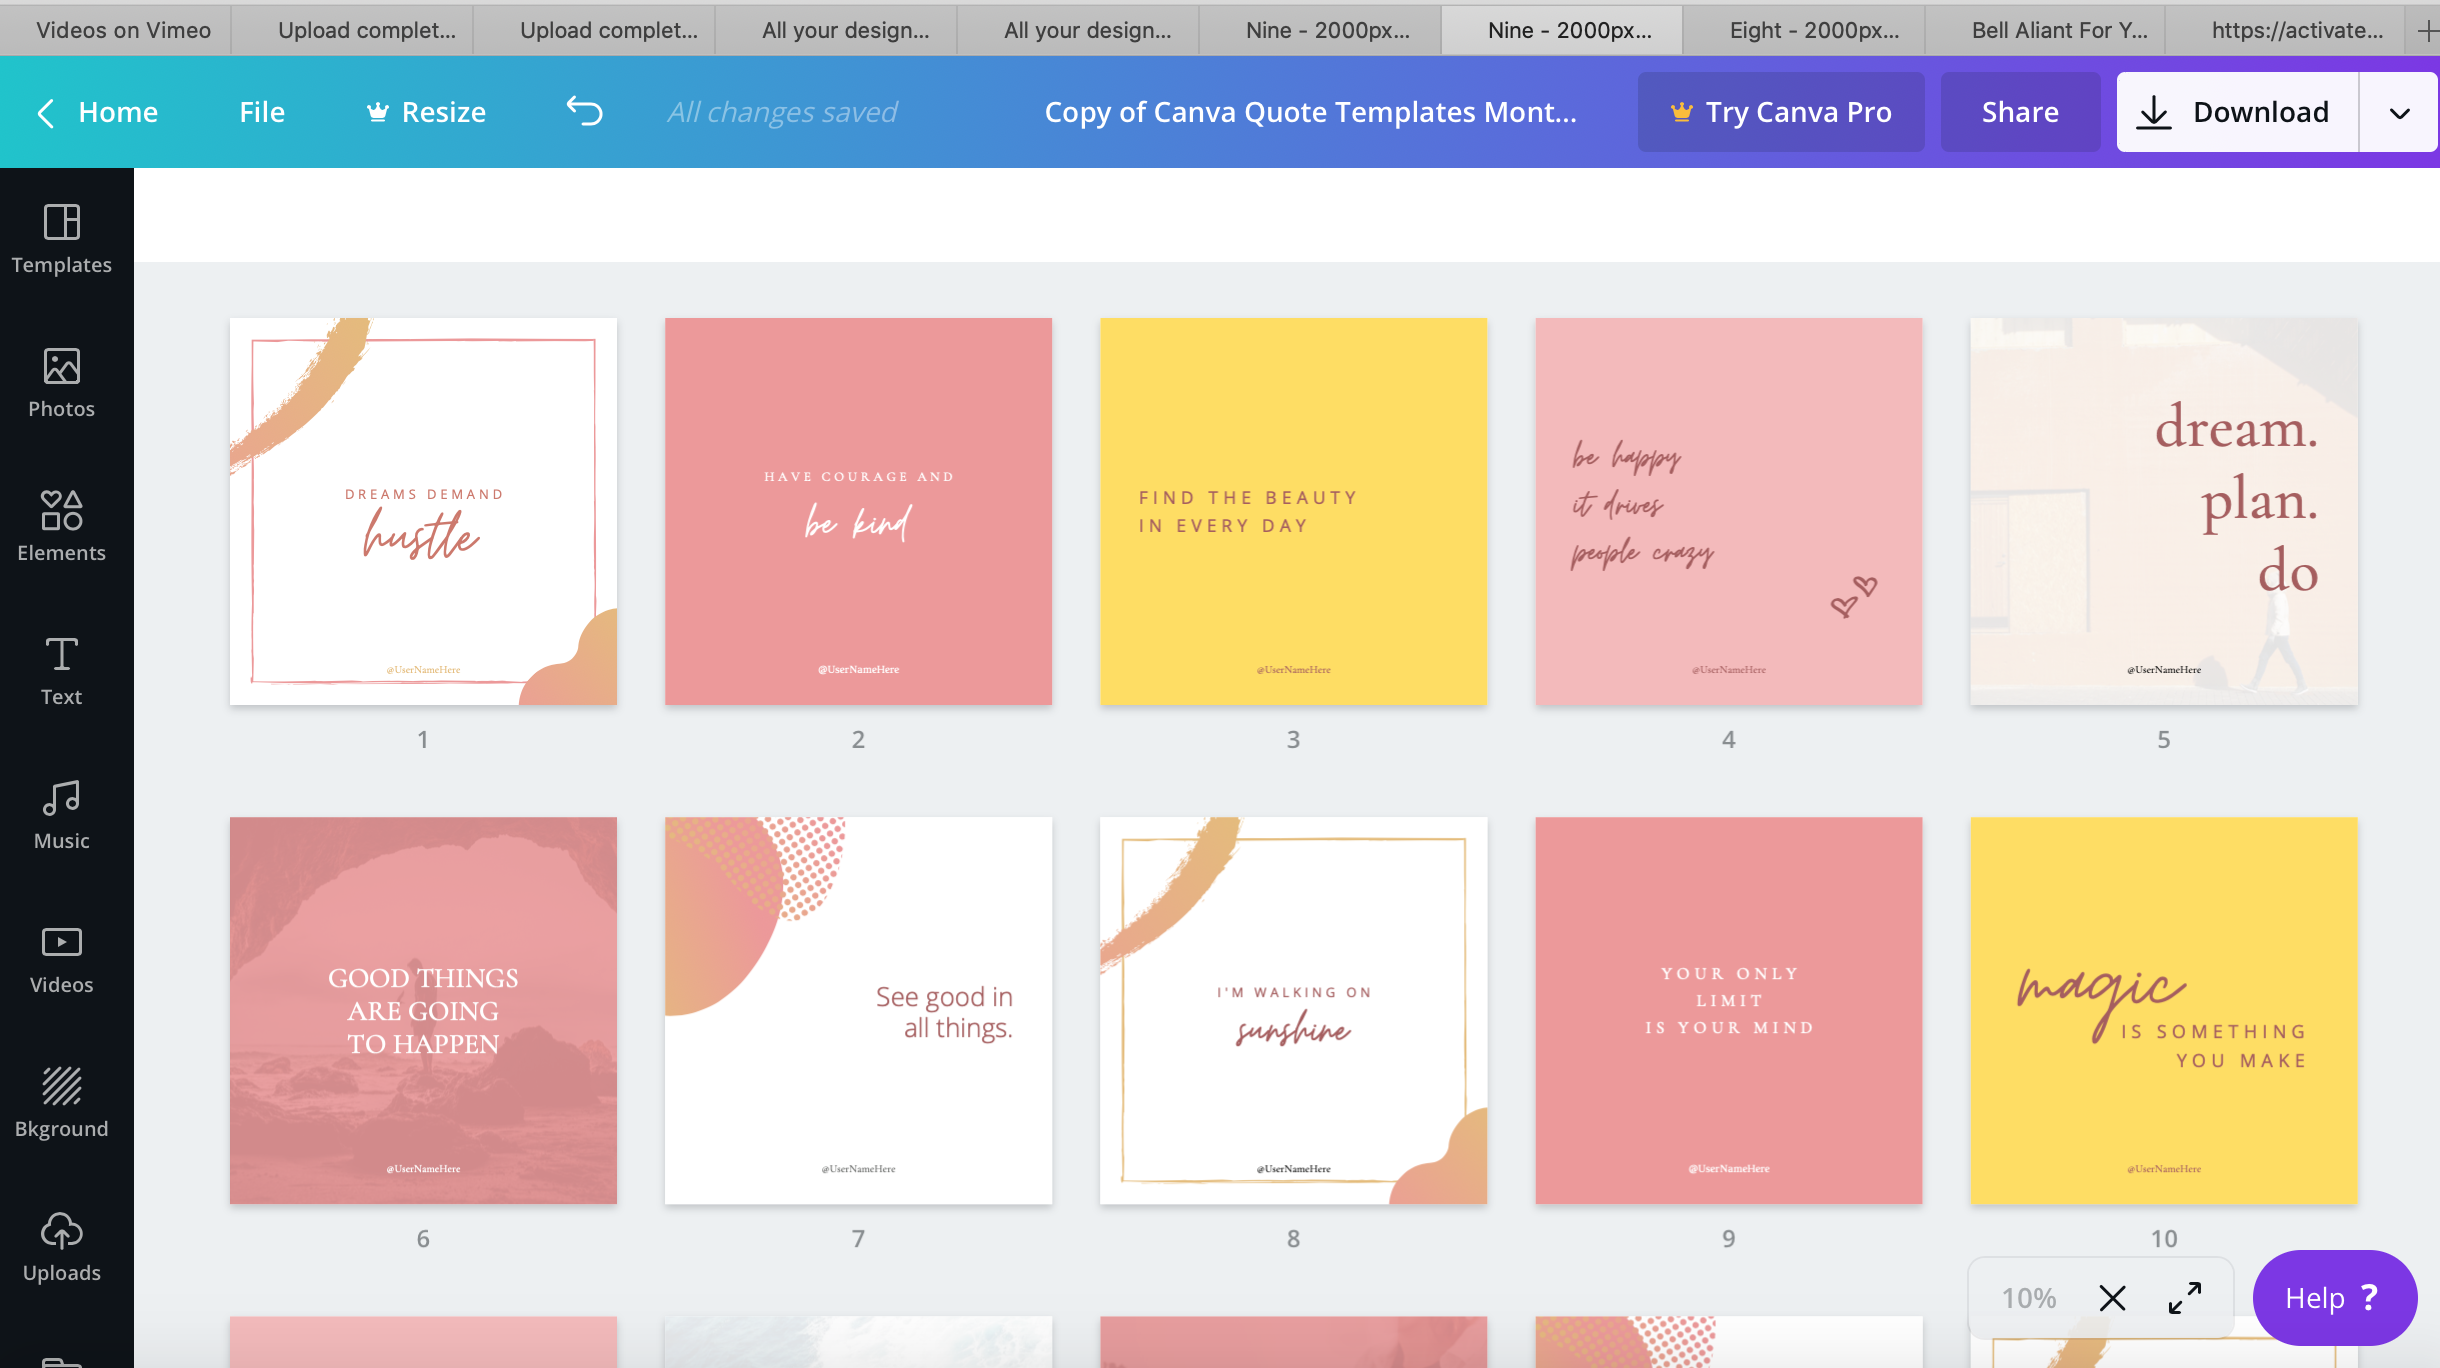Edit the design title 'Copy of Canva Quote Templates'
Image resolution: width=2440 pixels, height=1368 pixels.
1310,112
